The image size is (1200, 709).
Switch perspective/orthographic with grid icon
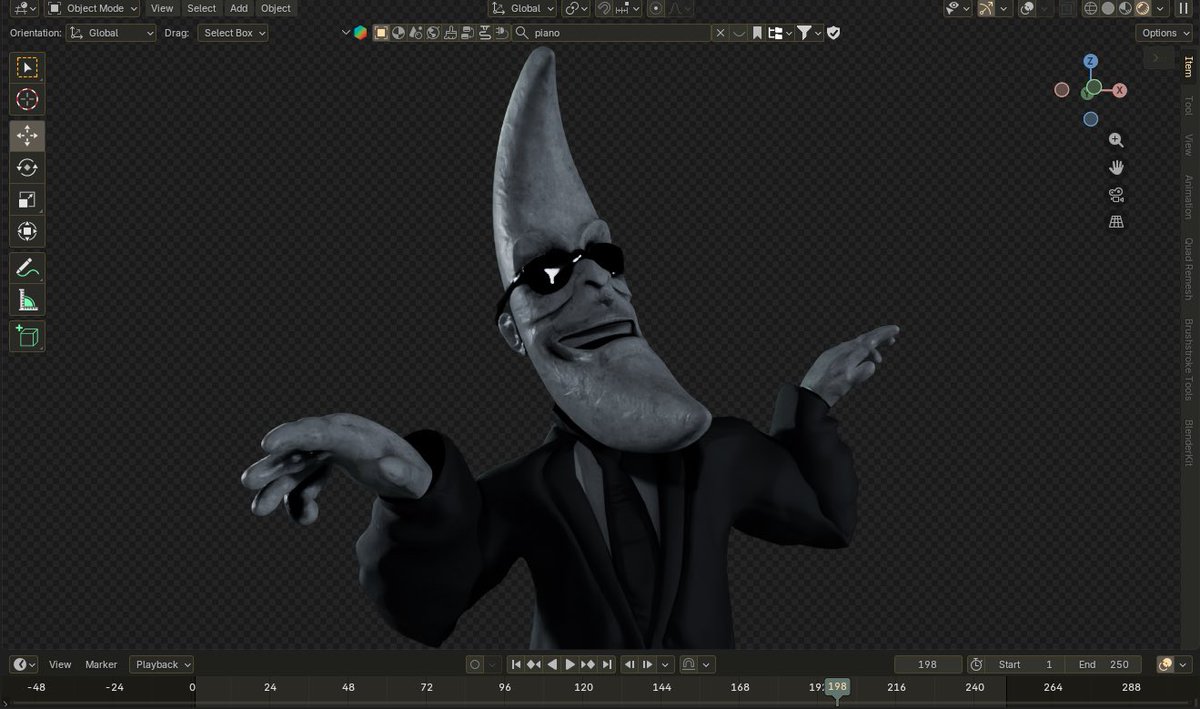[x=1116, y=222]
